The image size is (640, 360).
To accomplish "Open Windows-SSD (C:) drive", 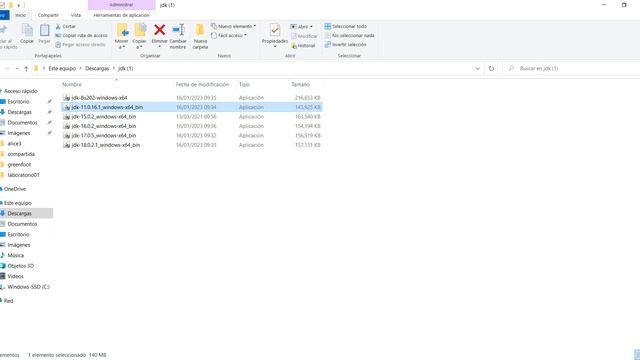I will click(28, 287).
